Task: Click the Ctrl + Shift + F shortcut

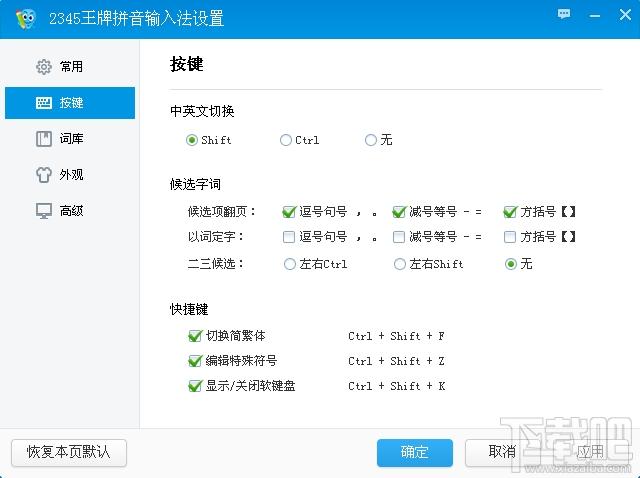Action: (x=396, y=336)
